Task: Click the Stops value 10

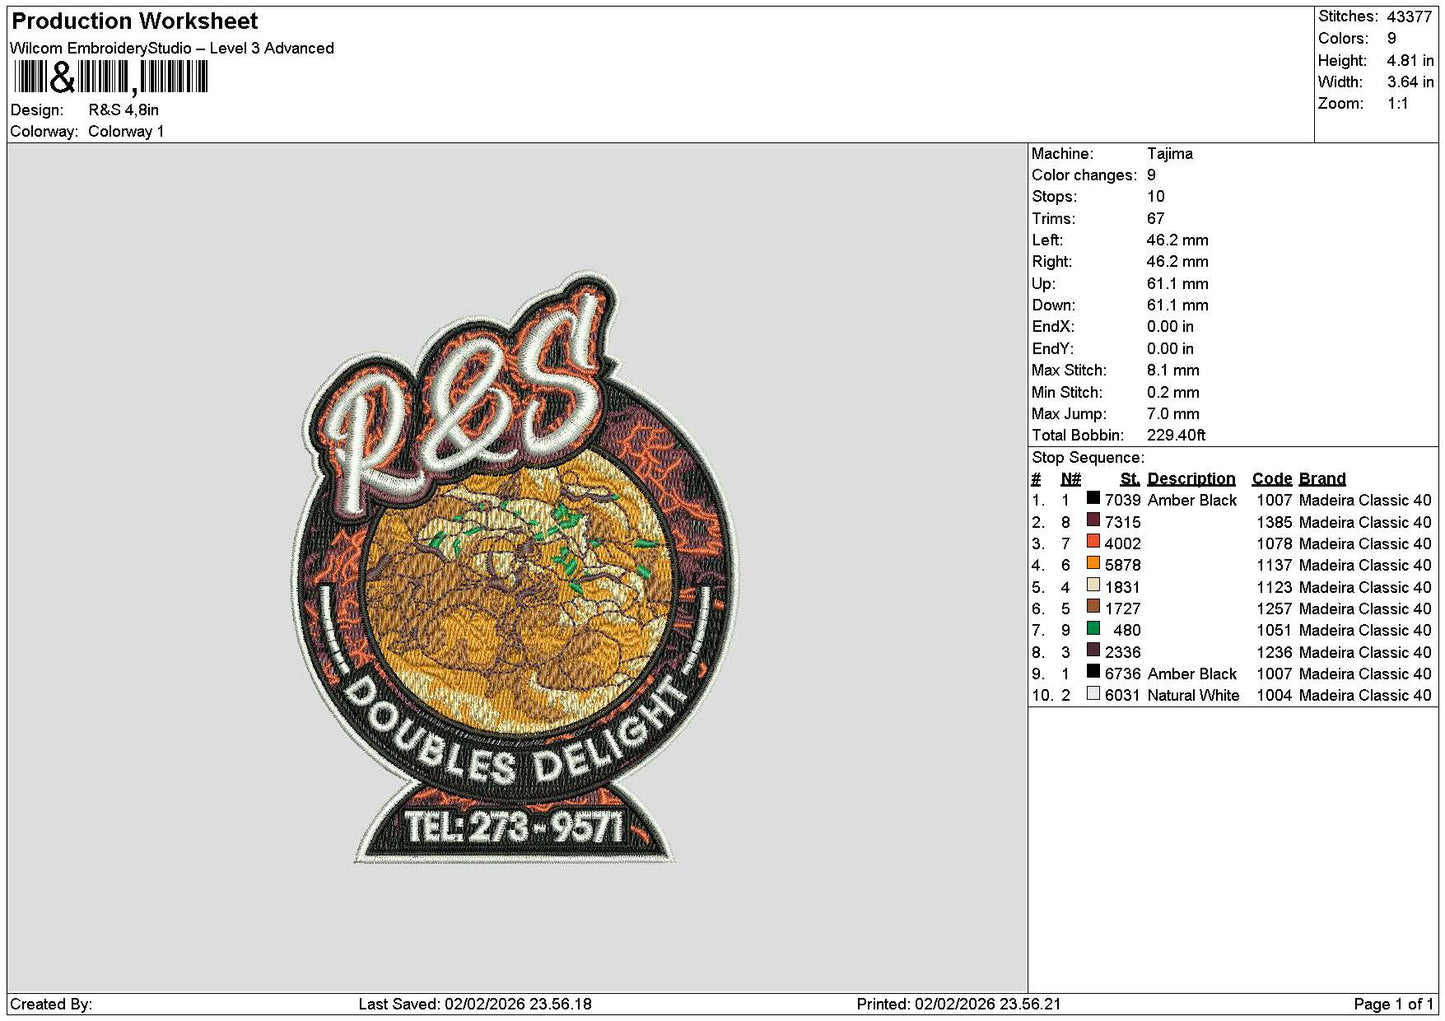Action: tap(1155, 197)
